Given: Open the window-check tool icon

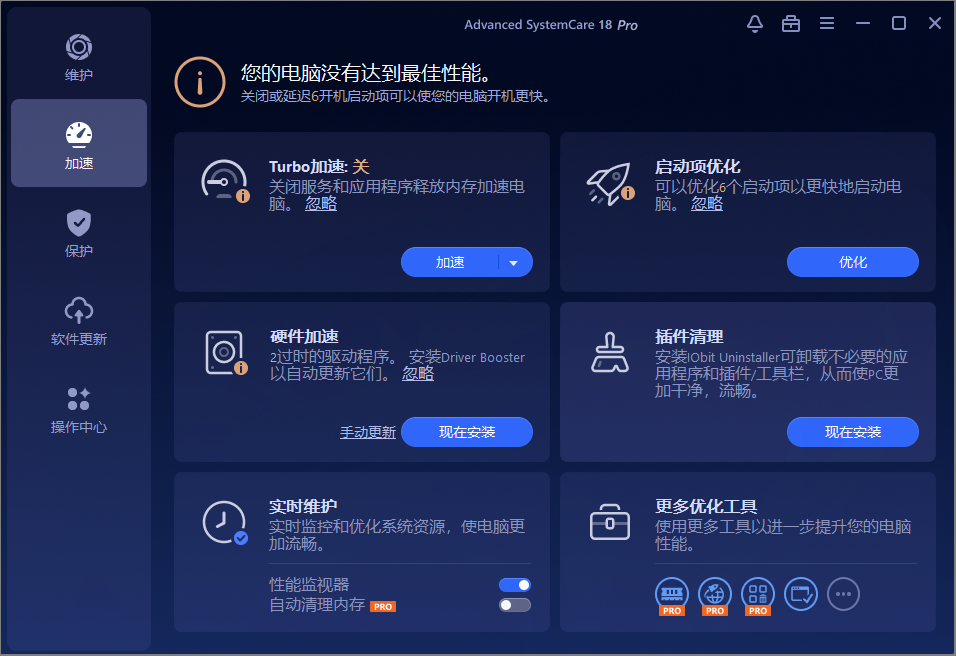Looking at the screenshot, I should (x=801, y=594).
